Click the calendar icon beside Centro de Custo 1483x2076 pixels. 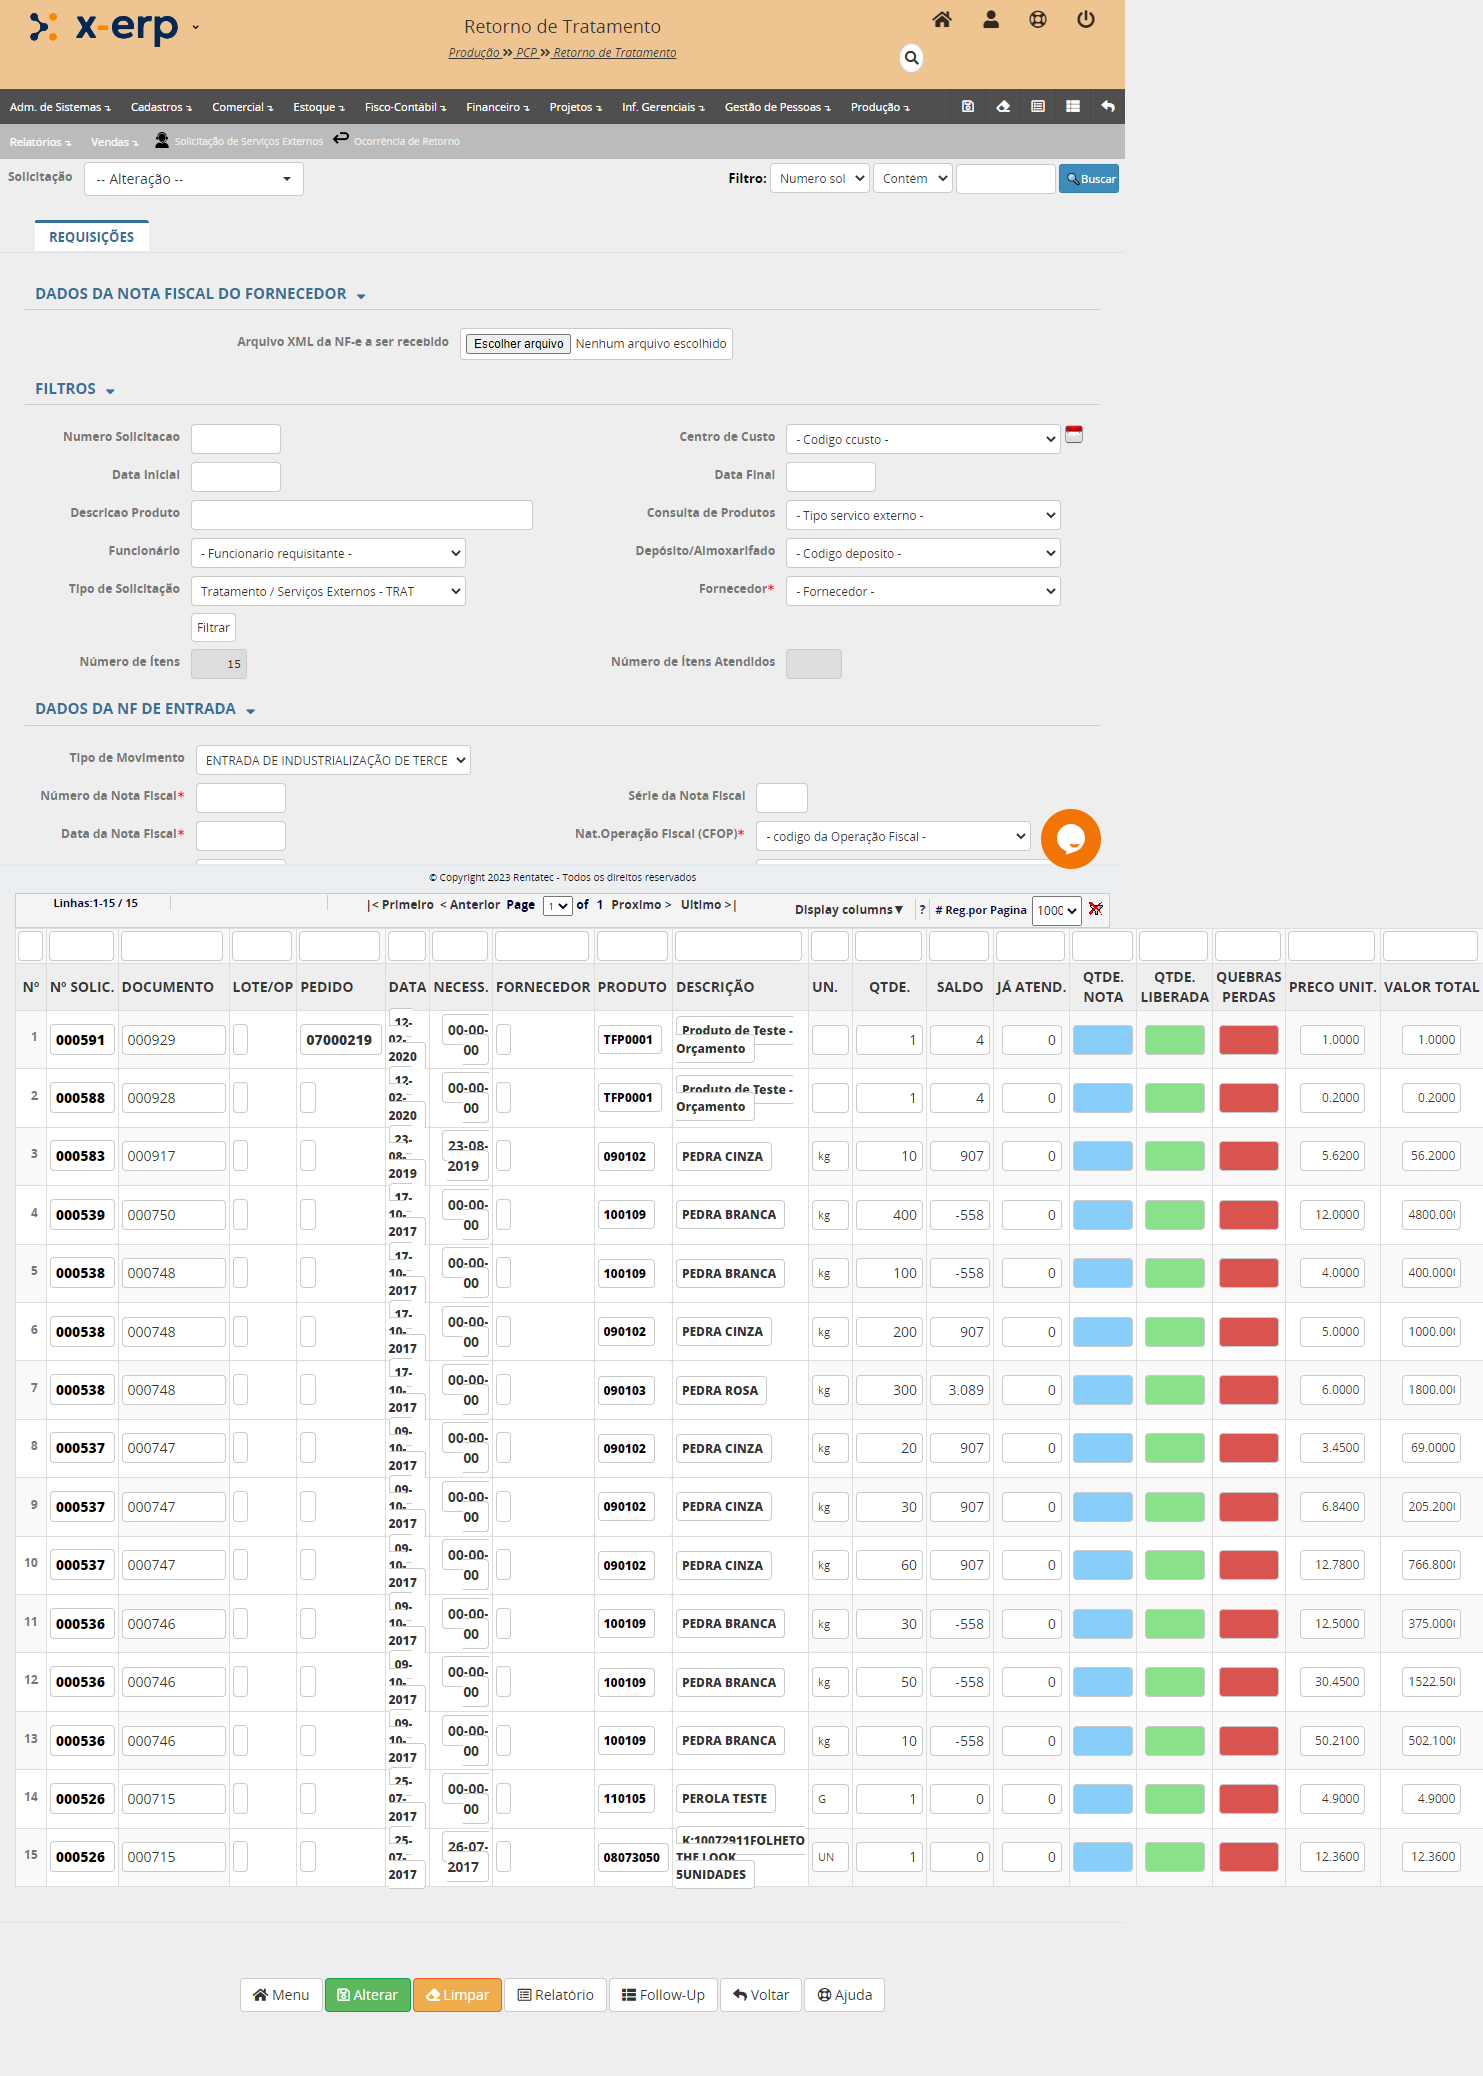tap(1074, 435)
